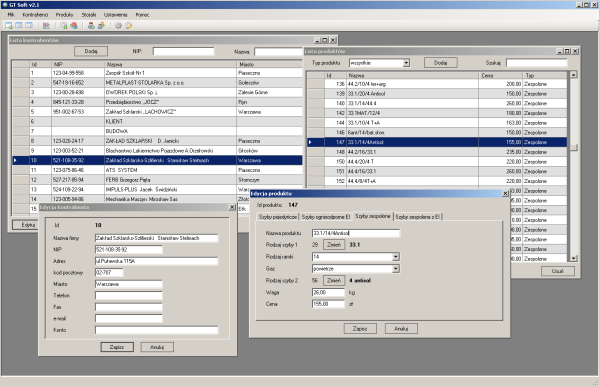Close the Edycja kontrahenta dialog
This screenshot has width=600, height=387.
[232, 207]
